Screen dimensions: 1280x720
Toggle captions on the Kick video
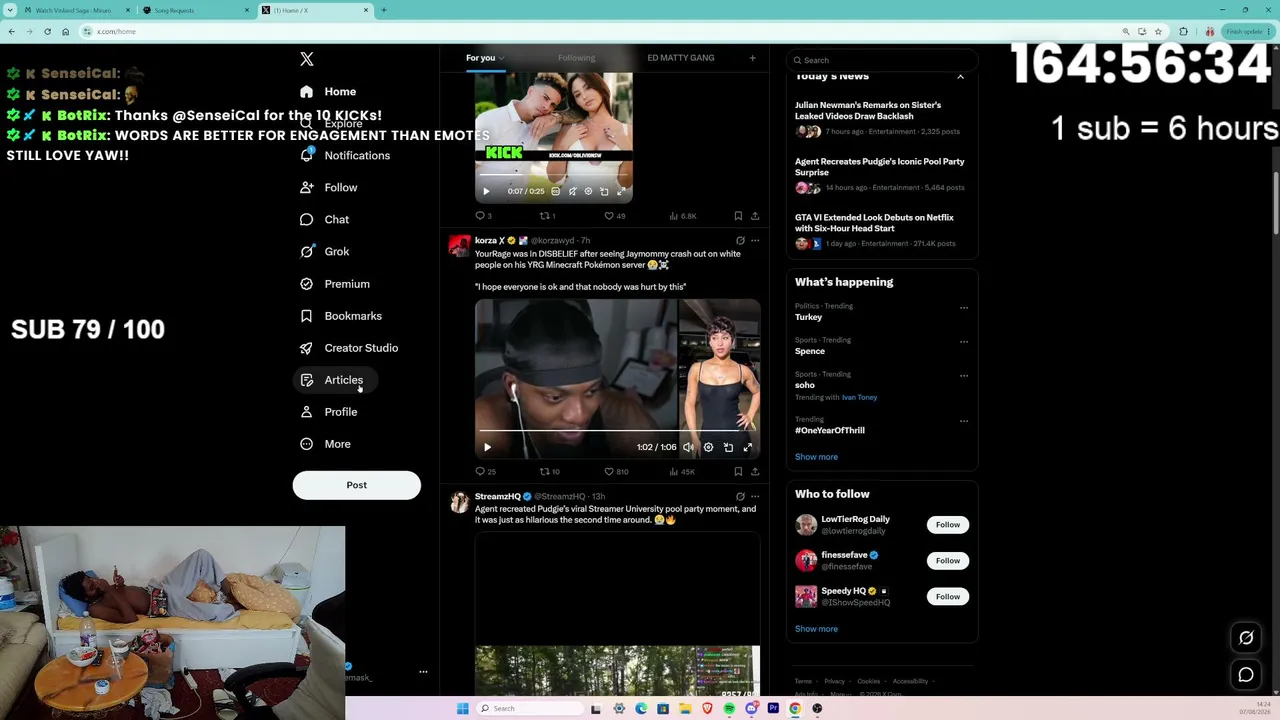(556, 192)
